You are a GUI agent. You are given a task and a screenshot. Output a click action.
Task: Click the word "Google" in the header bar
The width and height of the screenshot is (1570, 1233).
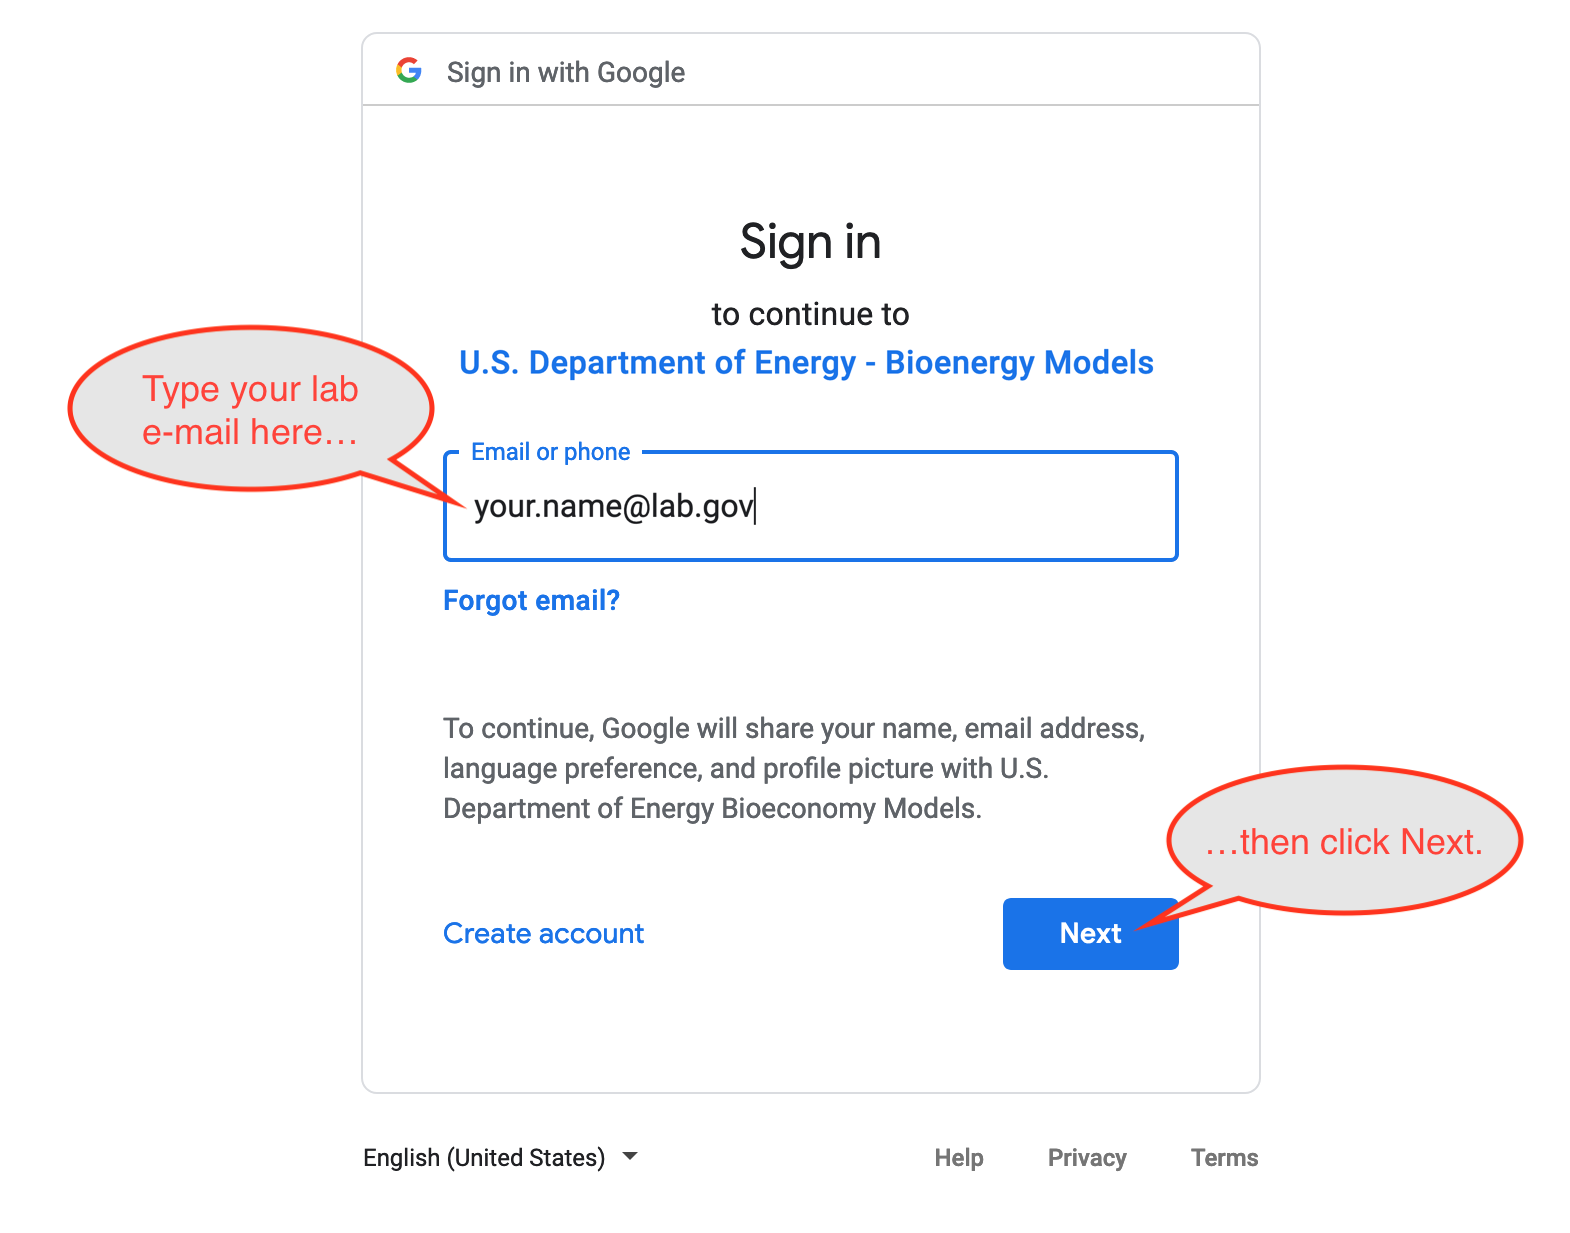(x=640, y=72)
